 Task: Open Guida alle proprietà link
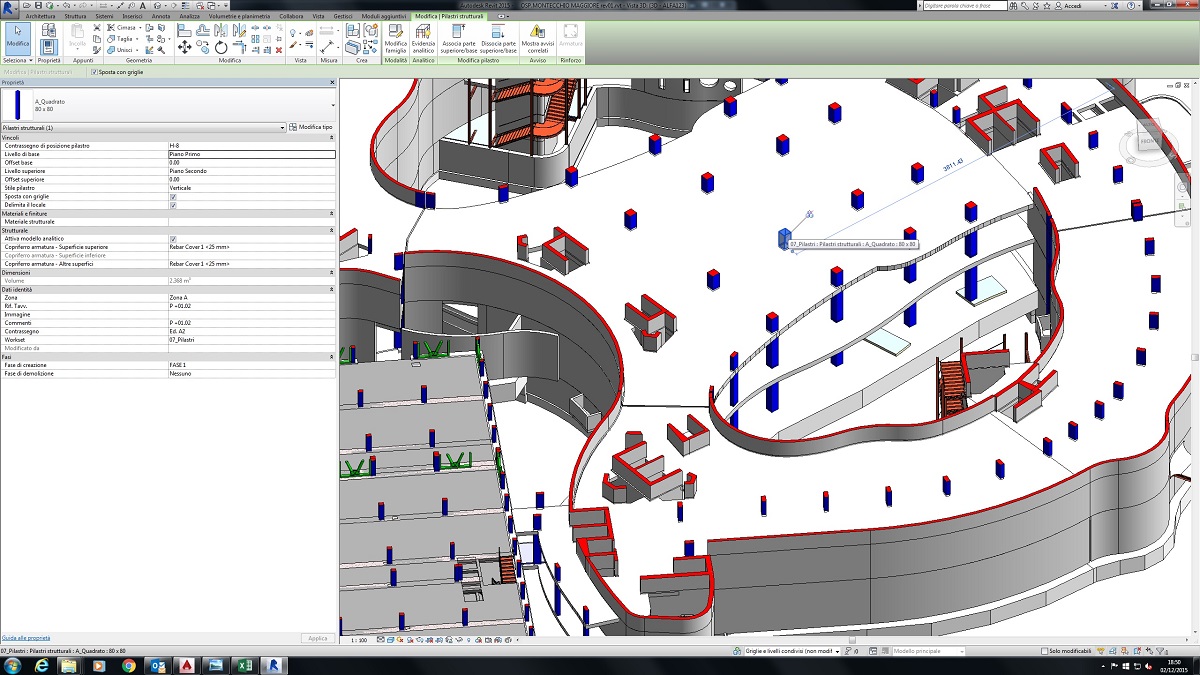tap(26, 637)
